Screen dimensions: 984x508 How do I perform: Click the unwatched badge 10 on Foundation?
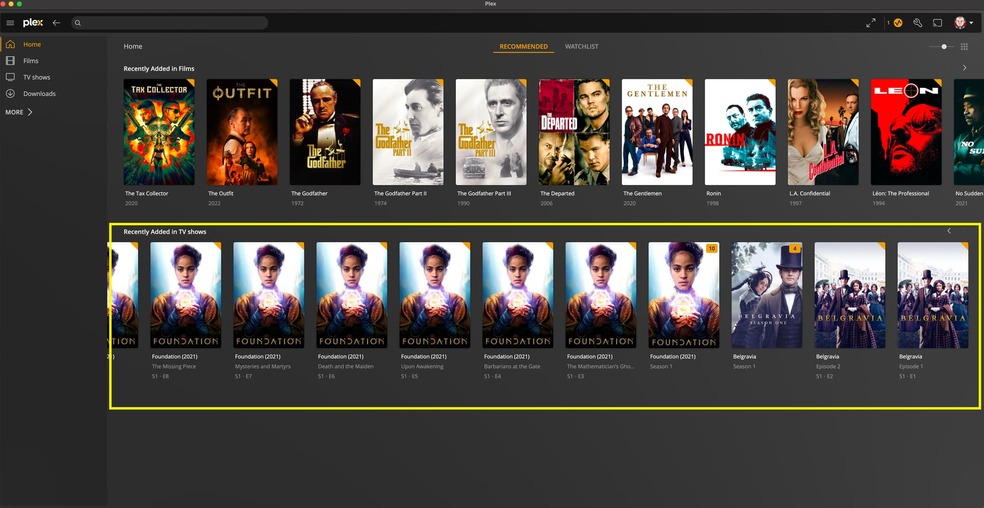click(x=711, y=249)
